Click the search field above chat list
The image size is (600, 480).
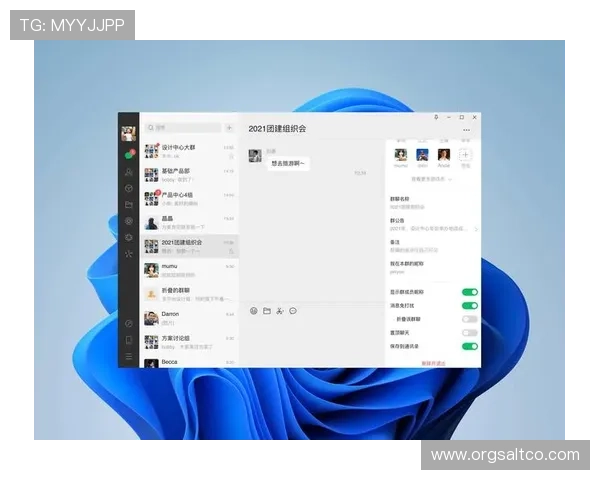tap(183, 128)
